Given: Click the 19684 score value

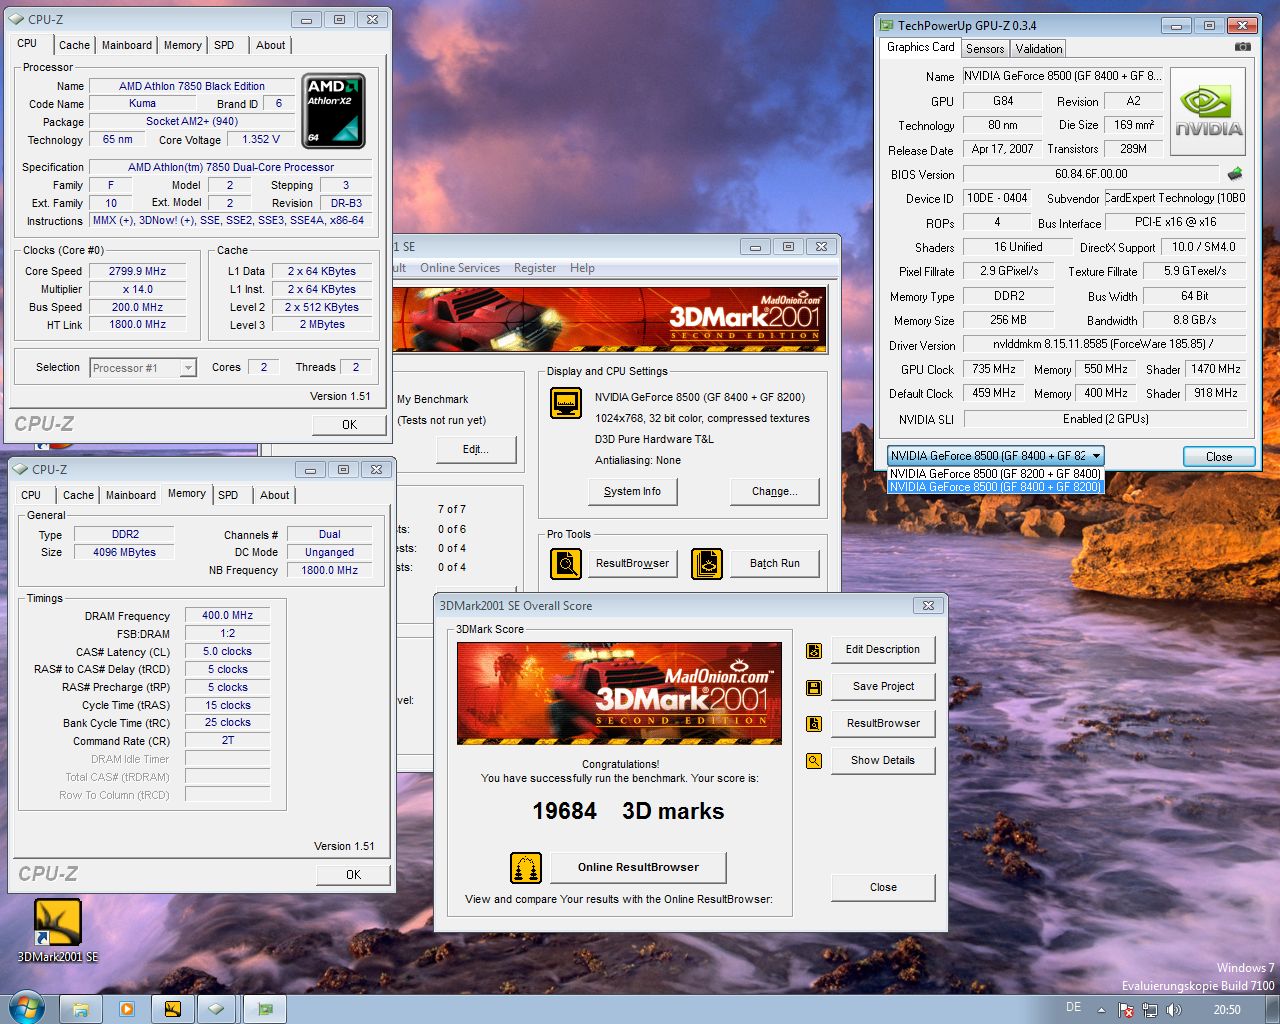Looking at the screenshot, I should point(564,811).
